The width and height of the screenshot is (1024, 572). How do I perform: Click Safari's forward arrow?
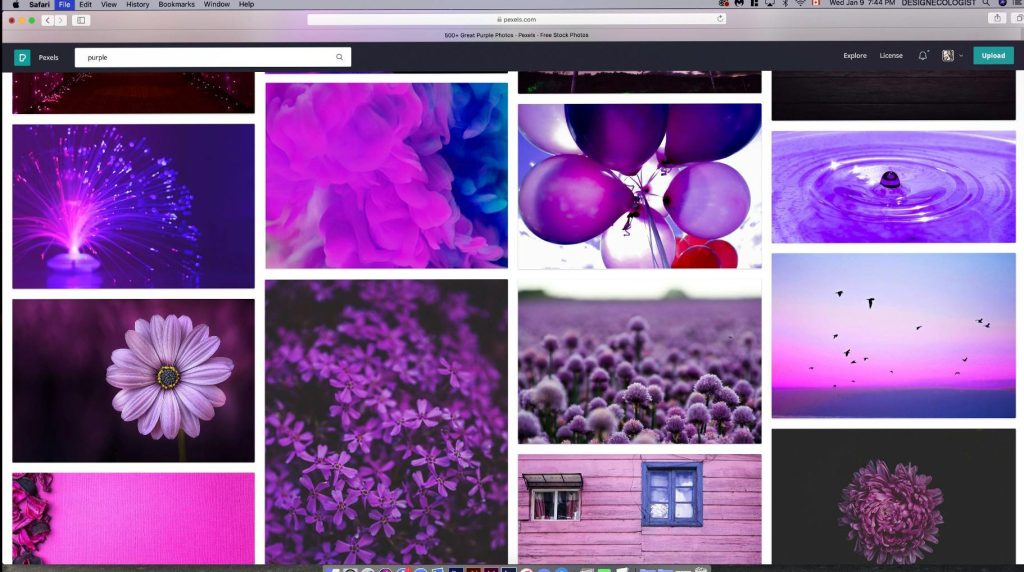click(61, 20)
